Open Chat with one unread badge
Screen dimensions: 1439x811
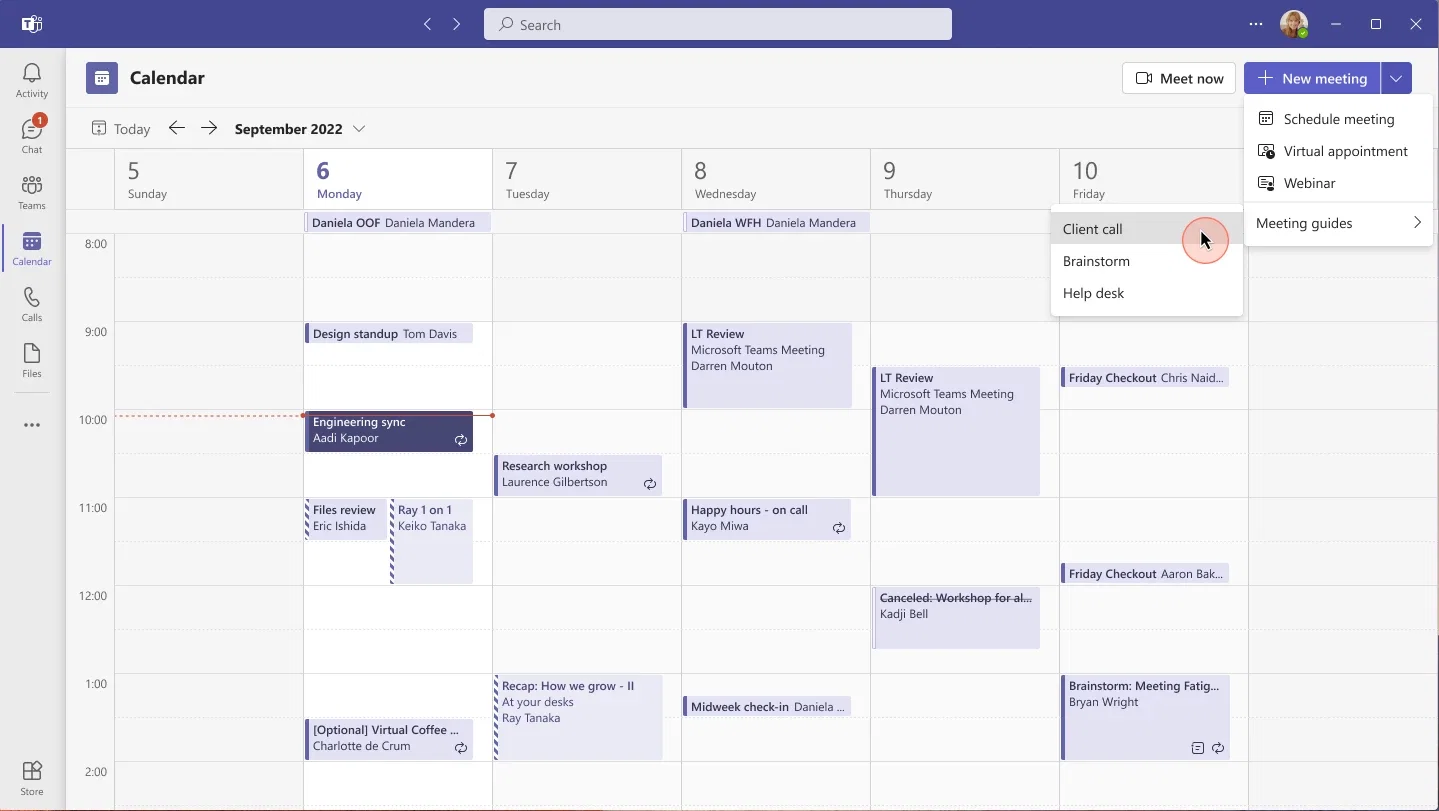point(32,137)
